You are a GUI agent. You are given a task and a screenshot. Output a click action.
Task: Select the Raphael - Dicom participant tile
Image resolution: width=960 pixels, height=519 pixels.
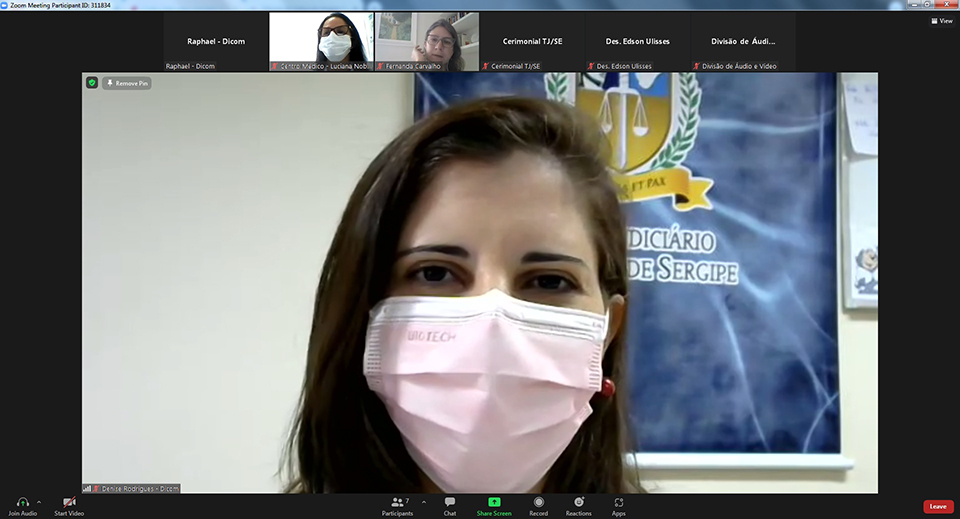pyautogui.click(x=216, y=41)
